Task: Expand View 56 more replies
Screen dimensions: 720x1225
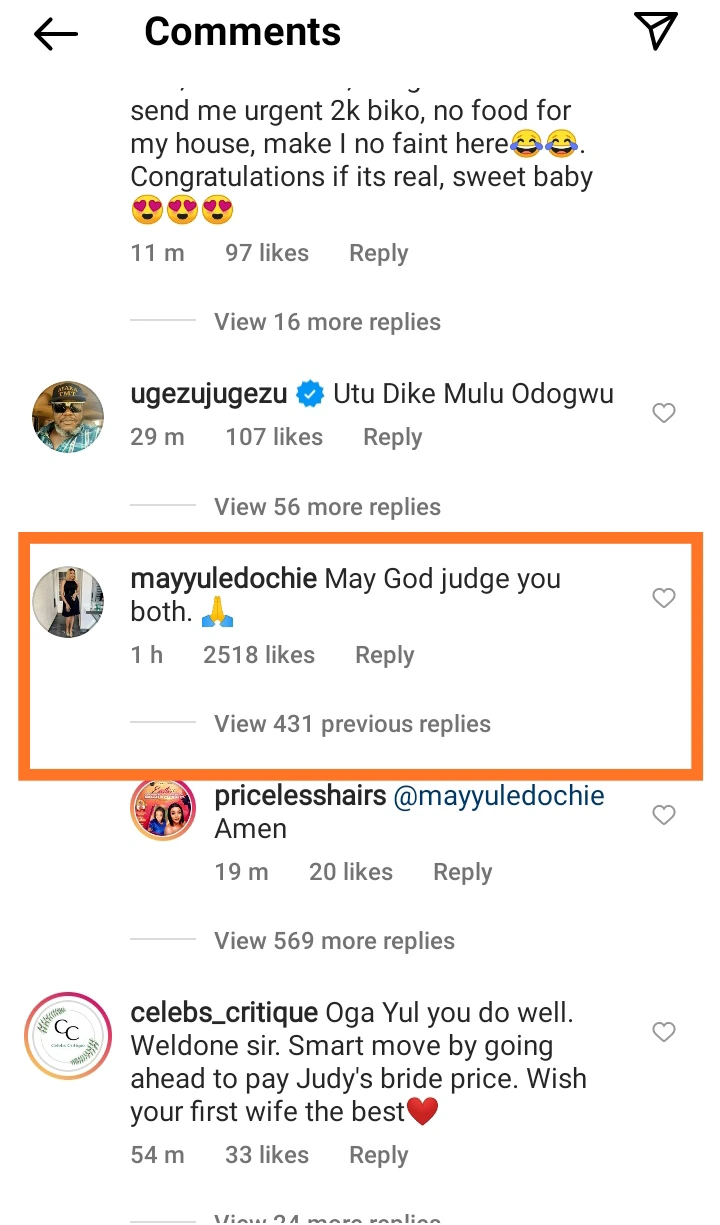Action: pyautogui.click(x=327, y=507)
